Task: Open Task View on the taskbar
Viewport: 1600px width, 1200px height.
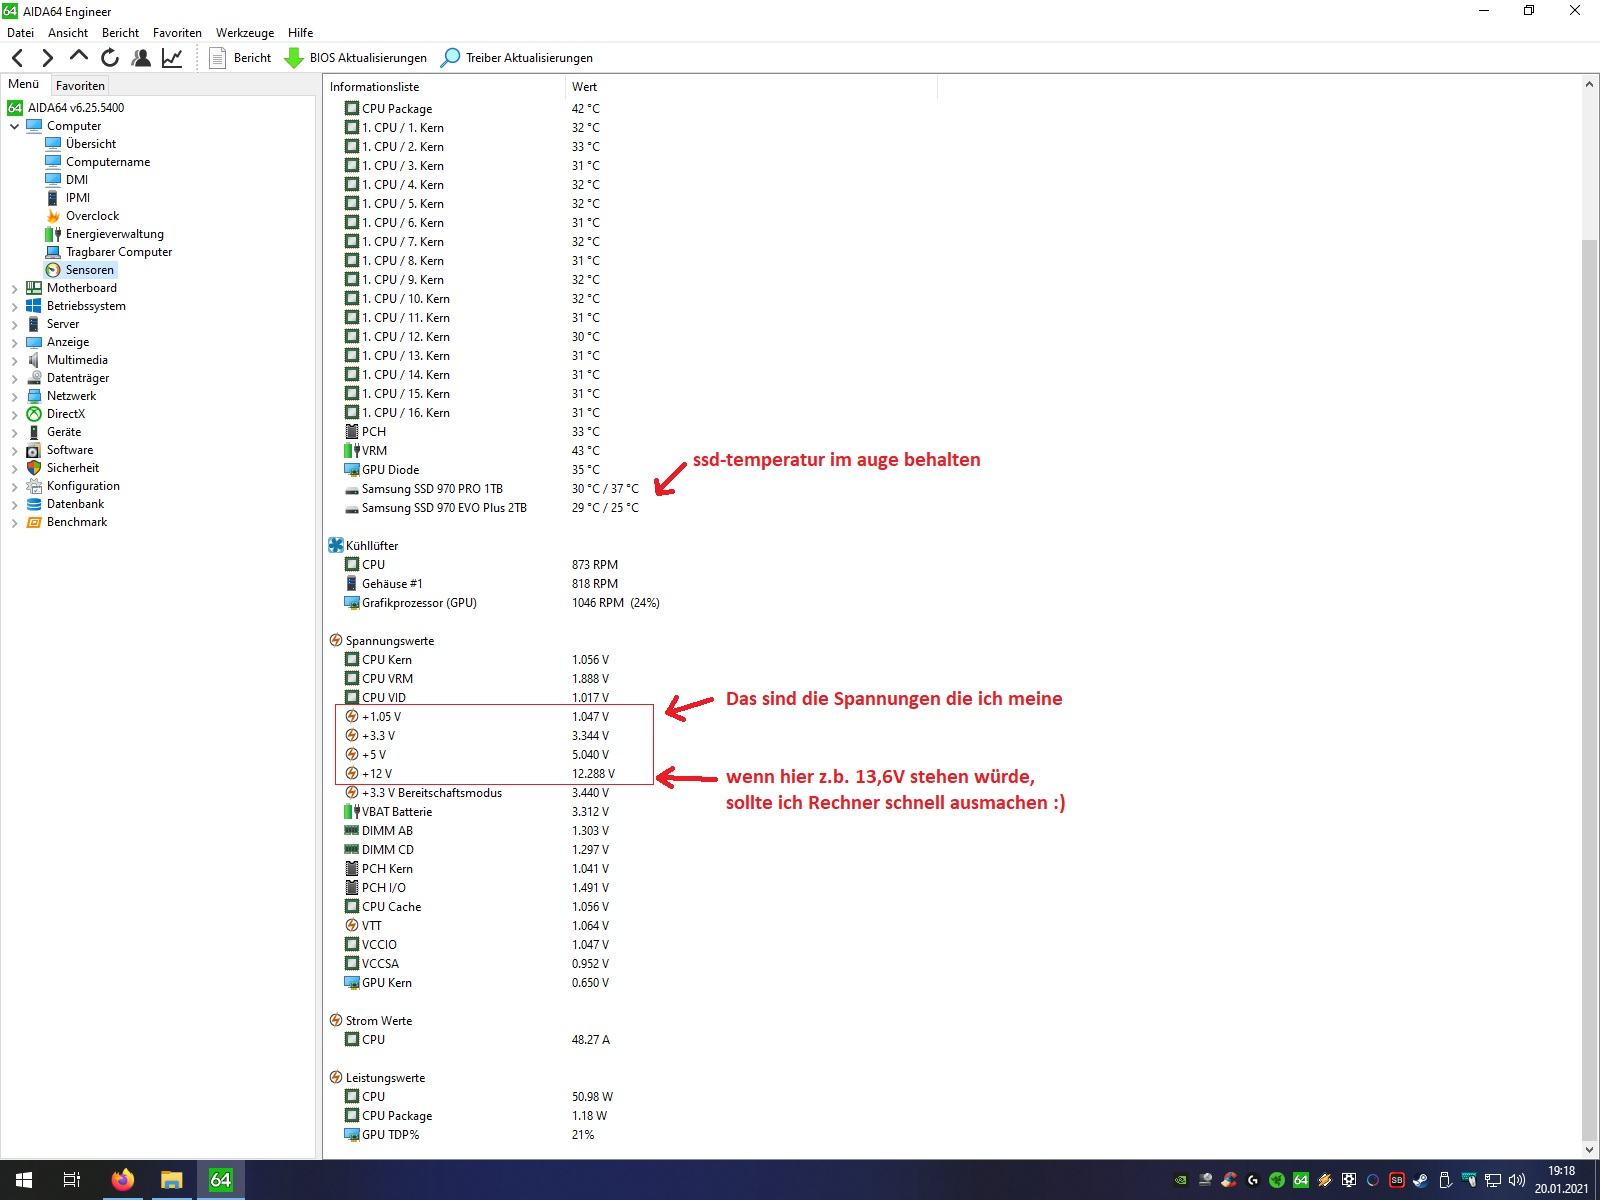Action: coord(72,1180)
